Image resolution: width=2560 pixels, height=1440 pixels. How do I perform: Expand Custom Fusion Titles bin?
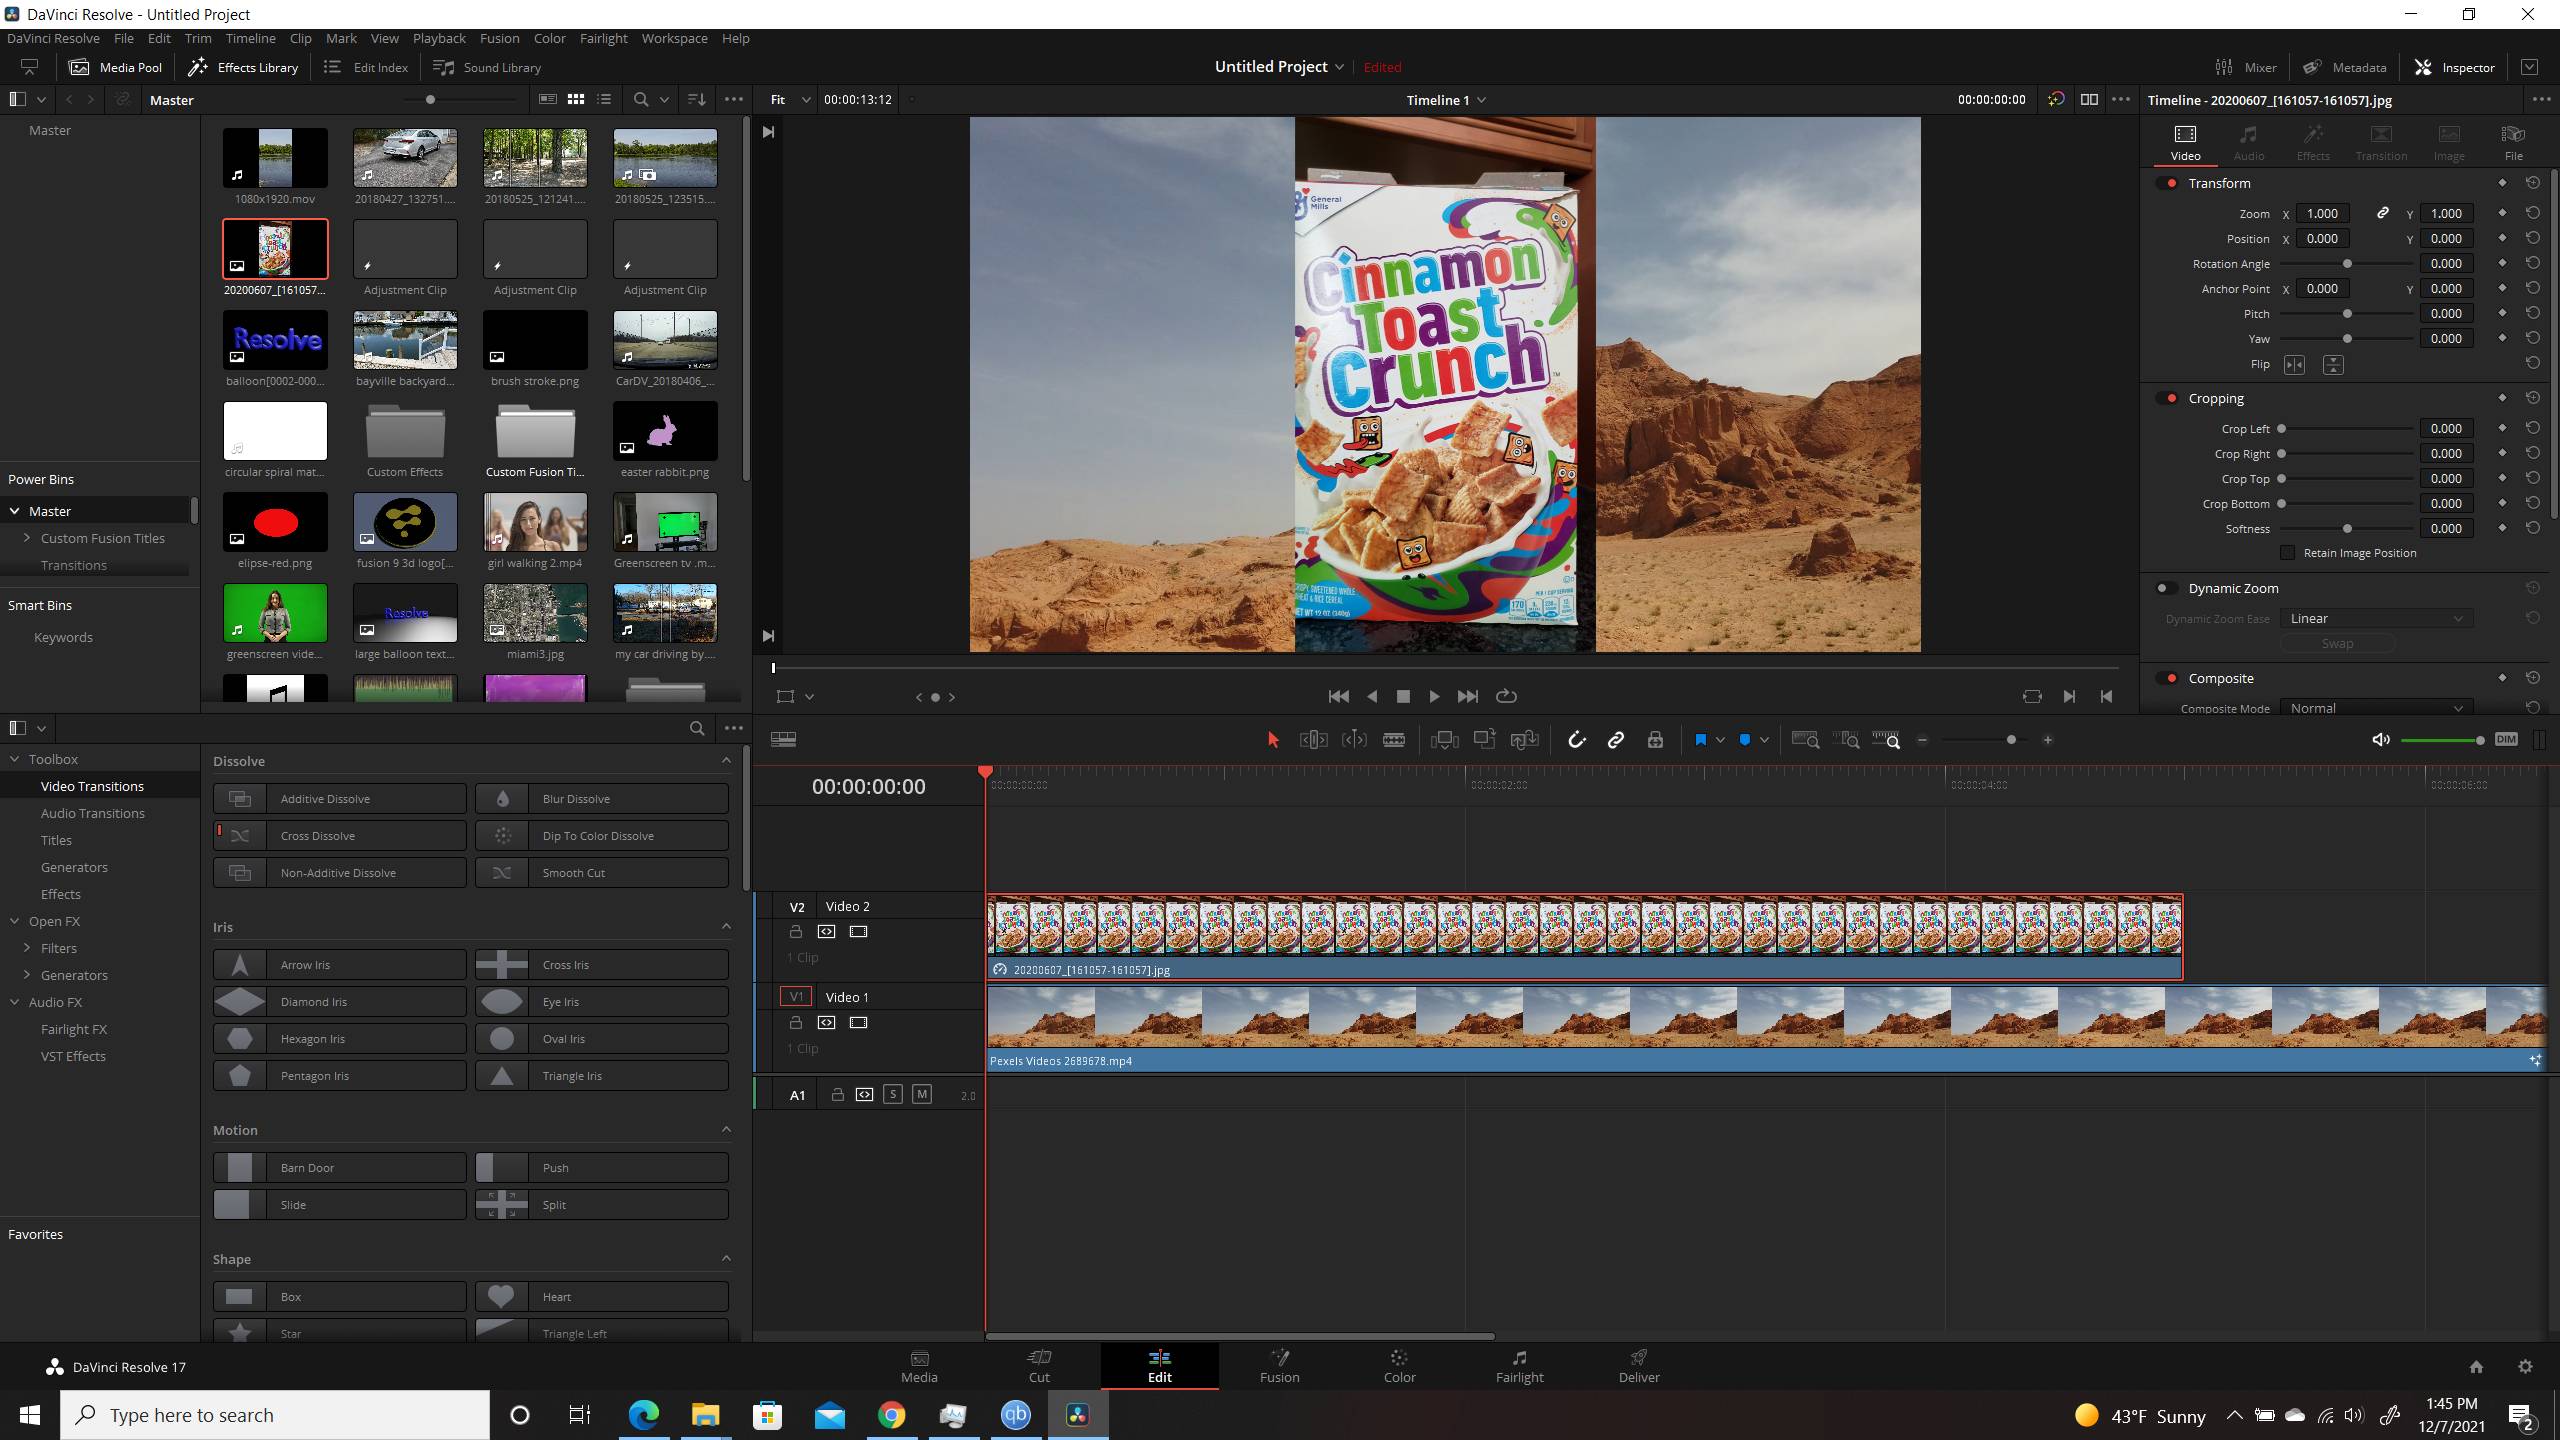click(x=27, y=538)
